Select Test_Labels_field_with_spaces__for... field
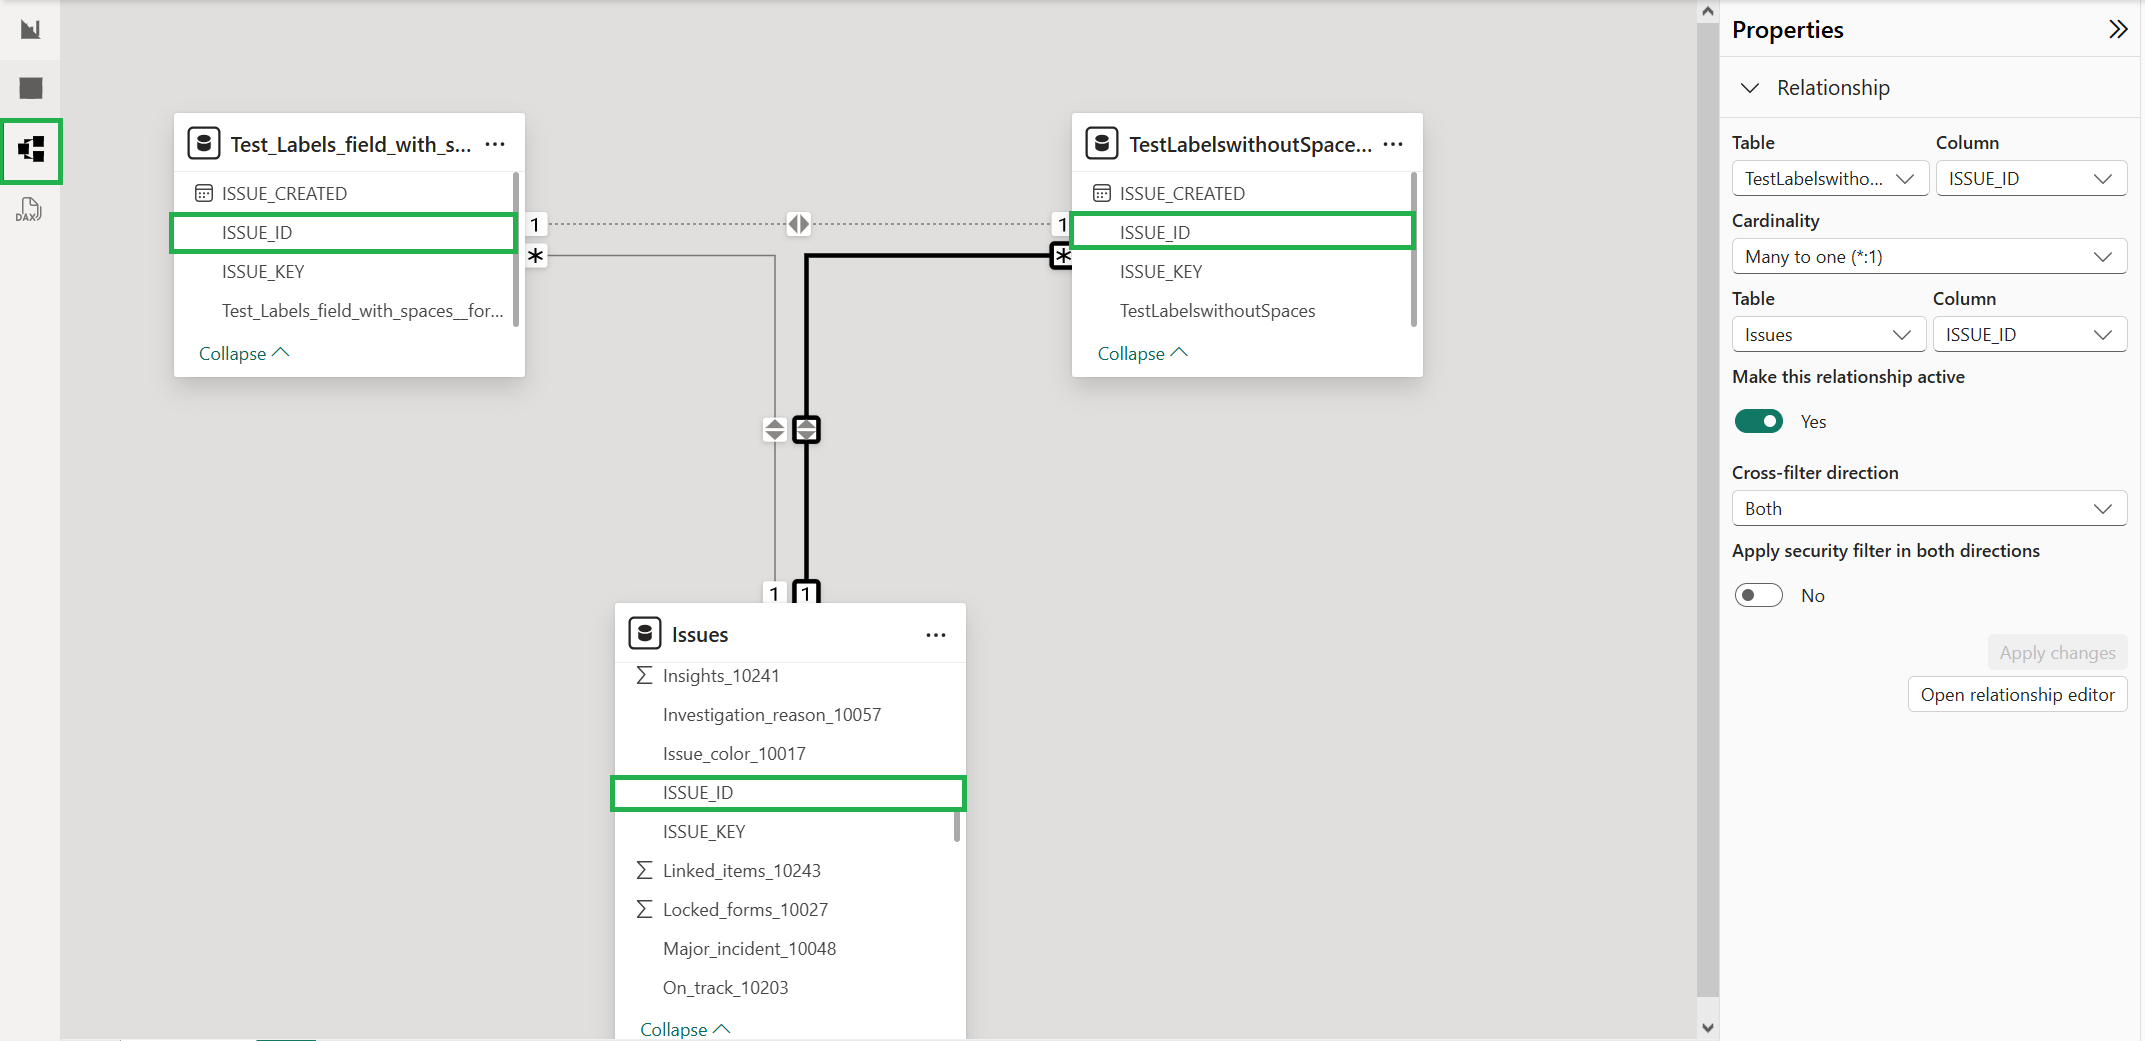Image resolution: width=2145 pixels, height=1041 pixels. [x=343, y=310]
